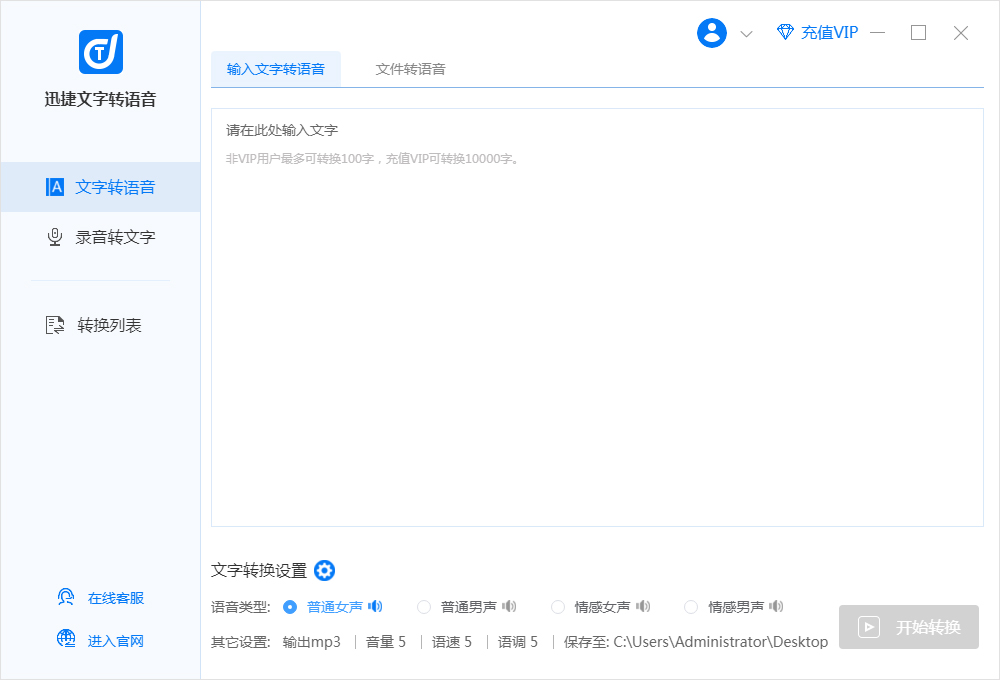Play the 普通男声 voice sample speaker
The width and height of the screenshot is (1000, 680).
[509, 606]
